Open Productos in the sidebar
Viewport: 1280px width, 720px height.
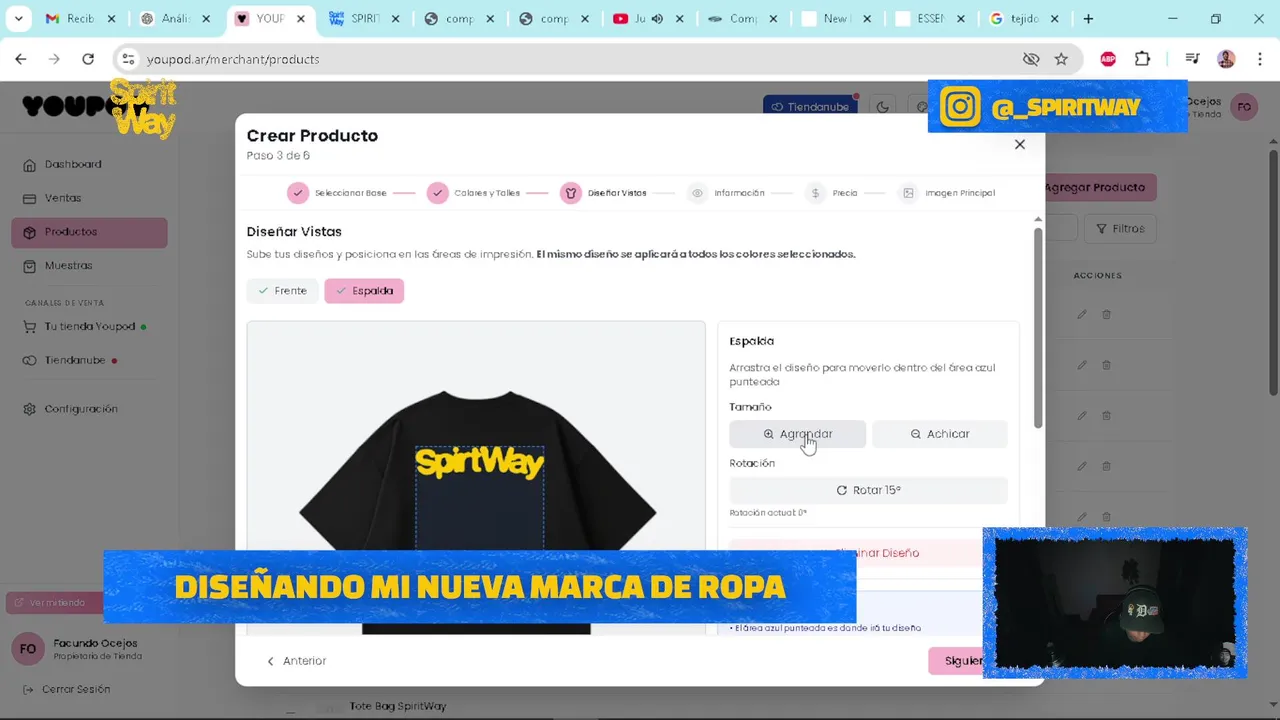89,232
